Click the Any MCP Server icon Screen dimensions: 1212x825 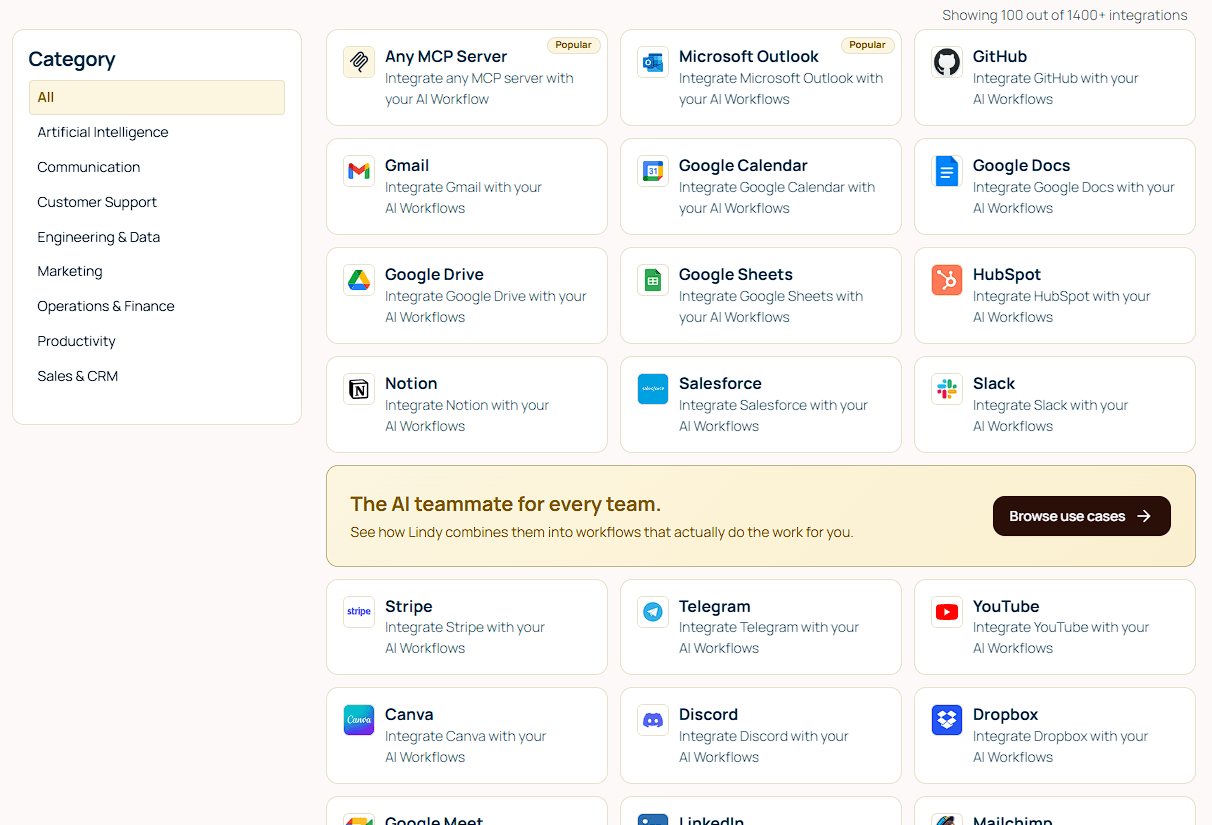359,62
